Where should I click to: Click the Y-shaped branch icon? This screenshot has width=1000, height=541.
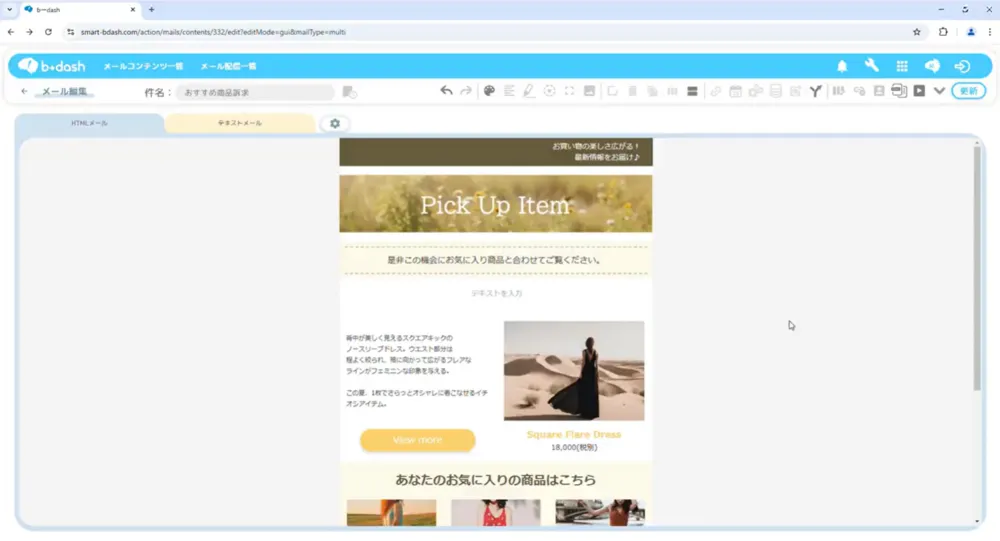click(x=816, y=91)
